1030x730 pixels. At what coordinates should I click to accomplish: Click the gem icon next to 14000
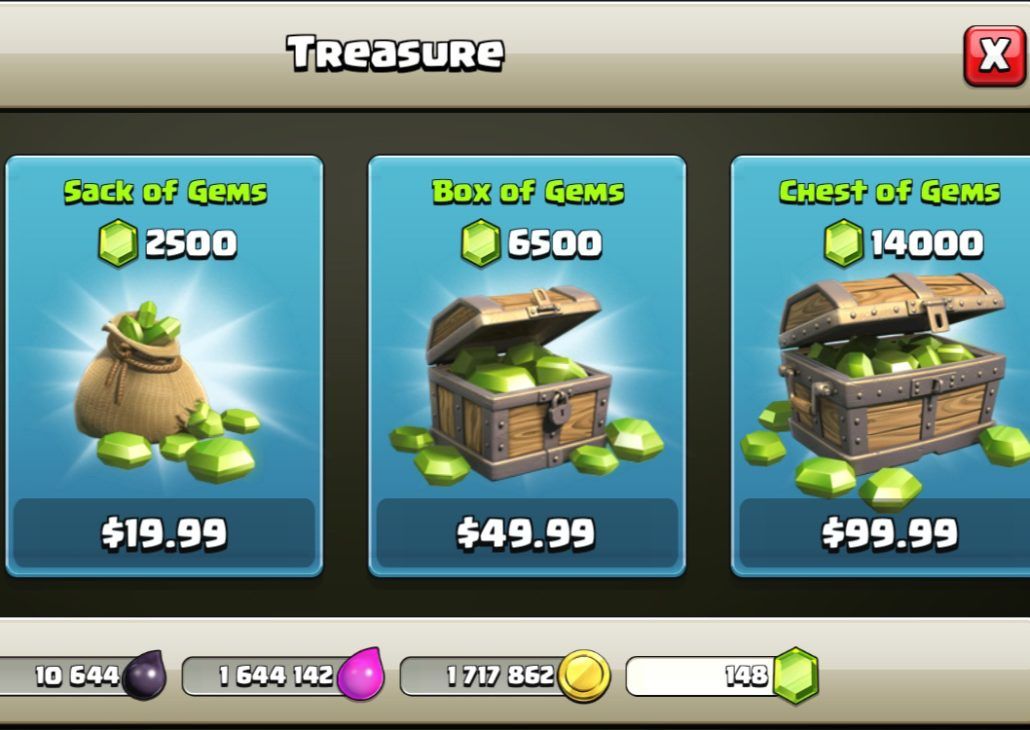coord(843,243)
